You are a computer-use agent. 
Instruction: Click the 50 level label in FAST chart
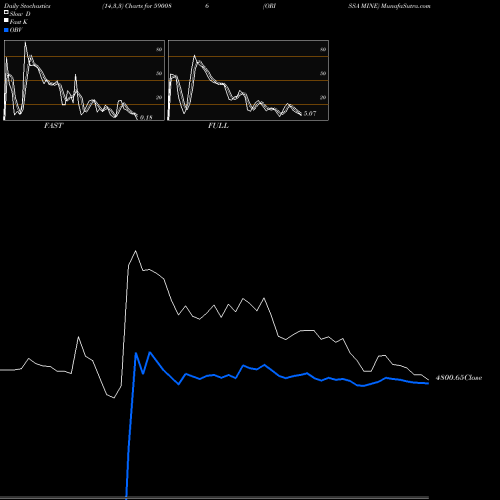[159, 73]
